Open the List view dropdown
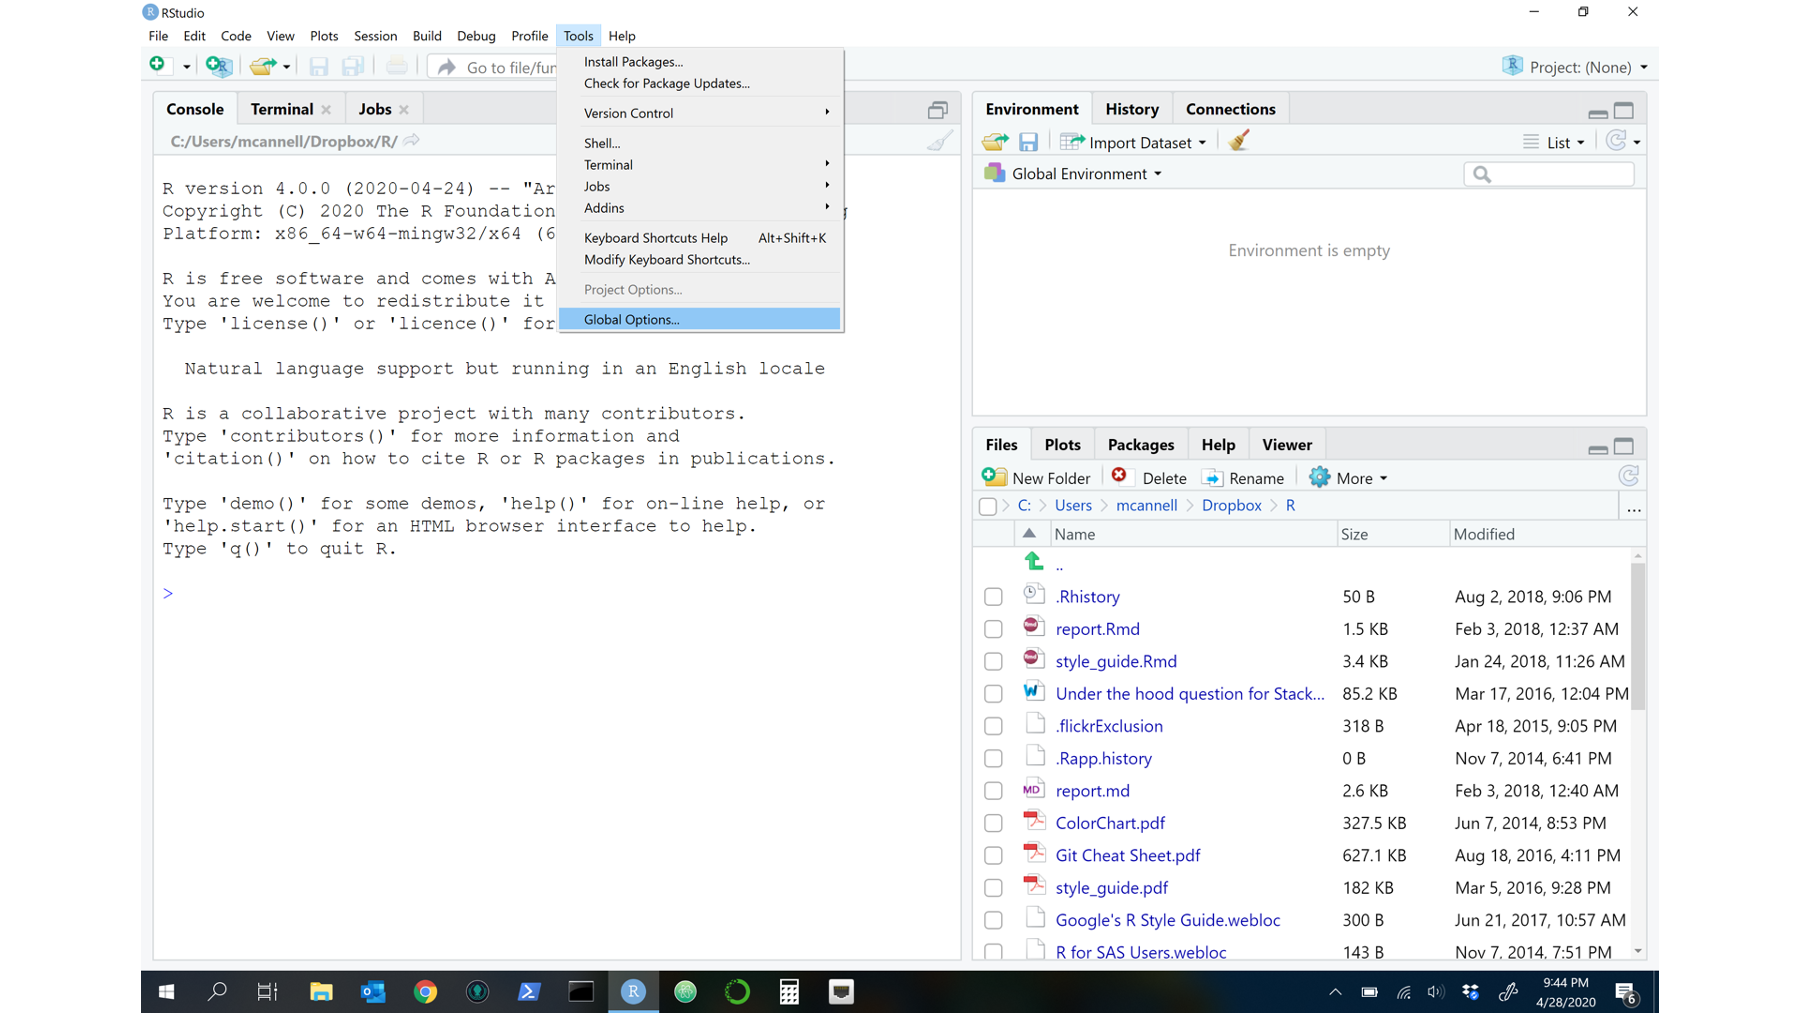1800x1013 pixels. (x=1554, y=142)
